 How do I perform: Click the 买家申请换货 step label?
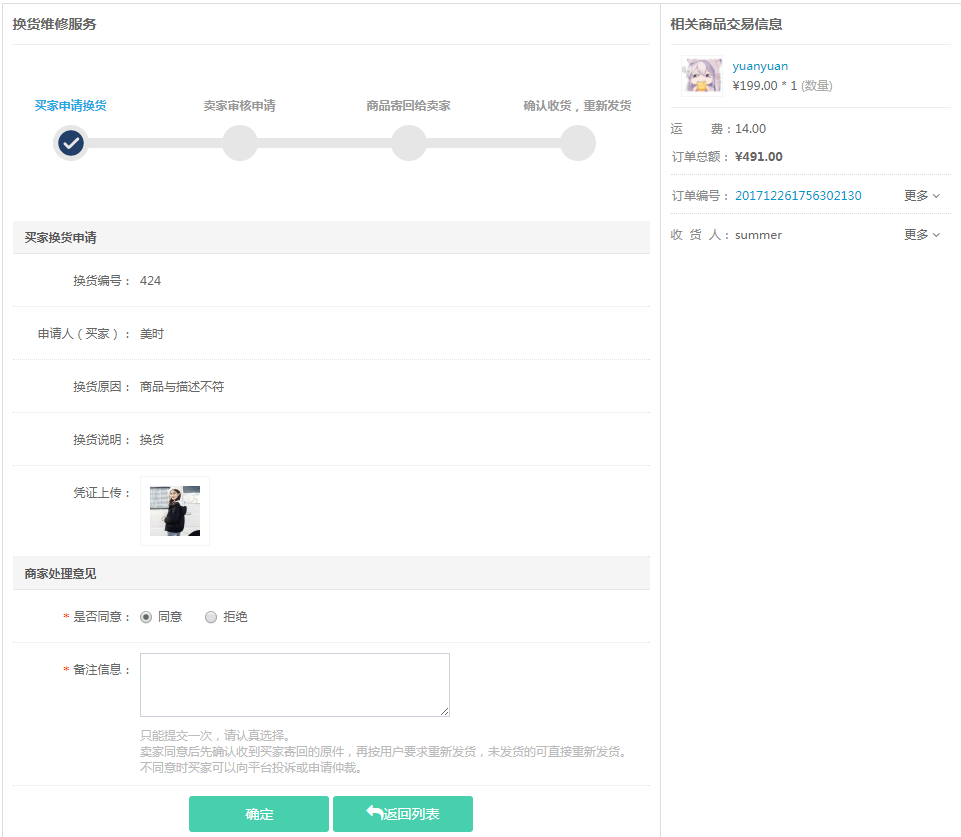pyautogui.click(x=70, y=102)
